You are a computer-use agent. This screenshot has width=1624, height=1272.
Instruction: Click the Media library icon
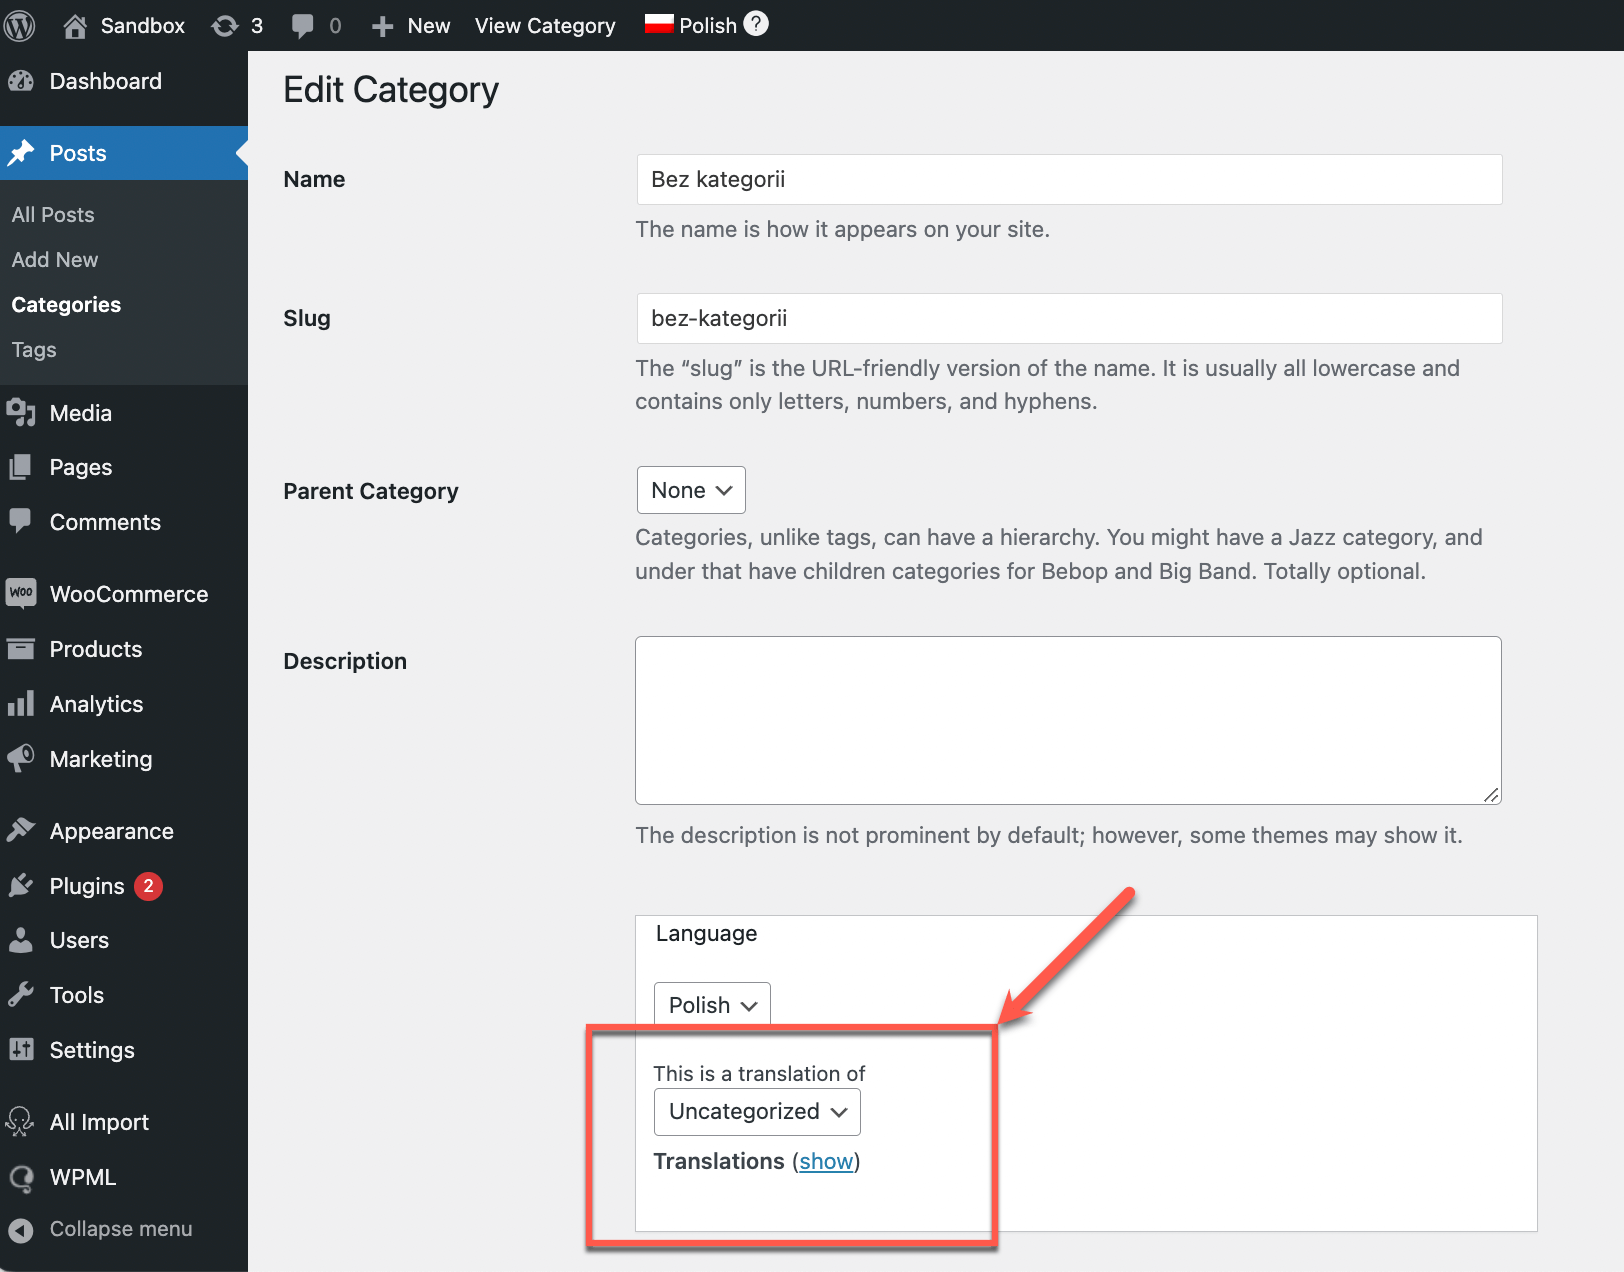click(x=21, y=413)
